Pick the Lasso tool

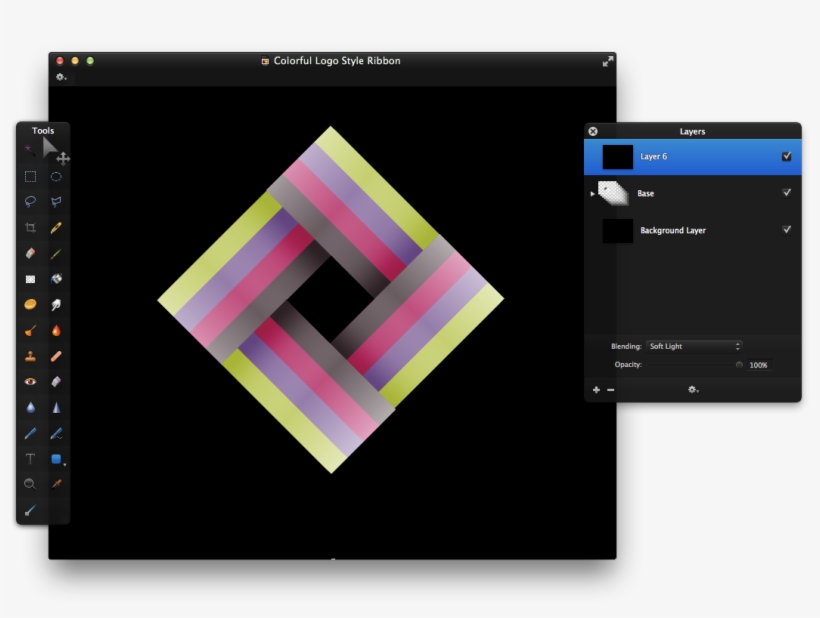tap(31, 203)
